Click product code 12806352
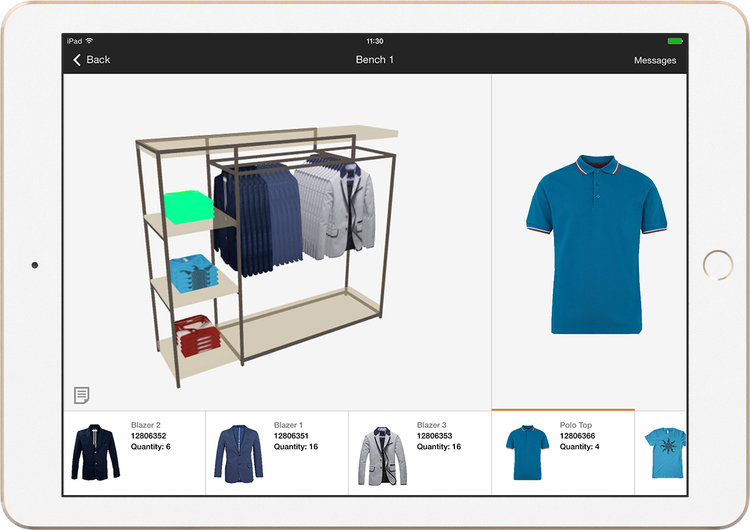This screenshot has height=530, width=750. pyautogui.click(x=148, y=436)
